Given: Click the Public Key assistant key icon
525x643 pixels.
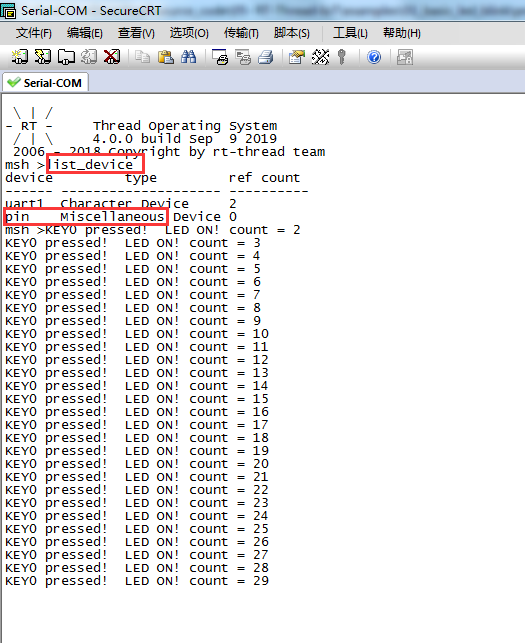Looking at the screenshot, I should click(x=341, y=57).
